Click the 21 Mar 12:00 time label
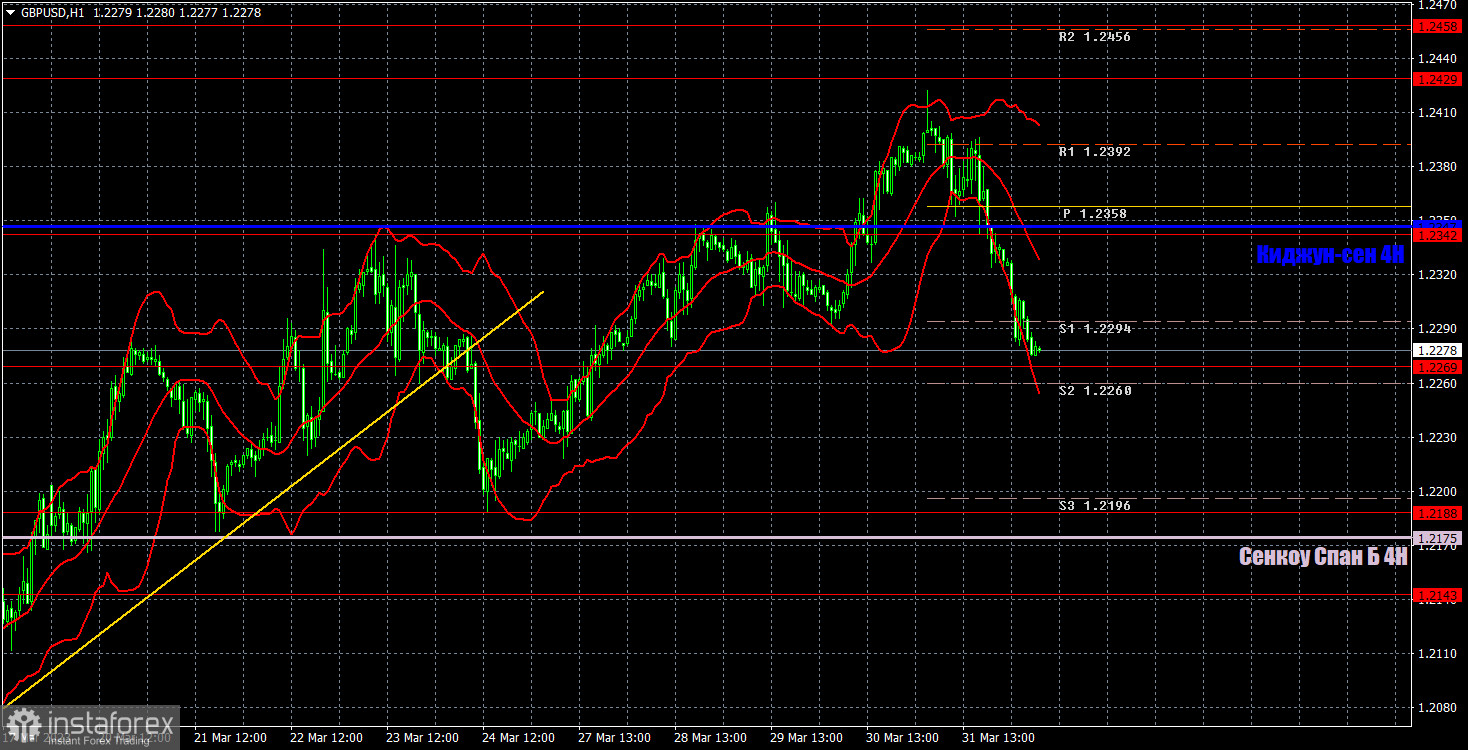Image resolution: width=1468 pixels, height=750 pixels. (x=231, y=737)
